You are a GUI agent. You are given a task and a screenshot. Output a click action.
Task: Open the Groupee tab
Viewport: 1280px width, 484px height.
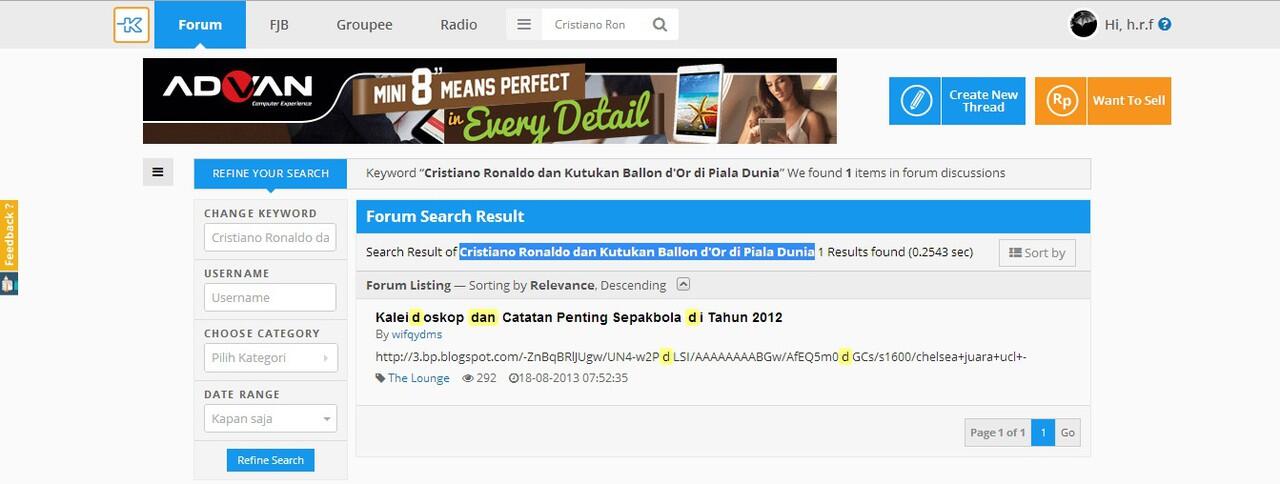pyautogui.click(x=364, y=24)
